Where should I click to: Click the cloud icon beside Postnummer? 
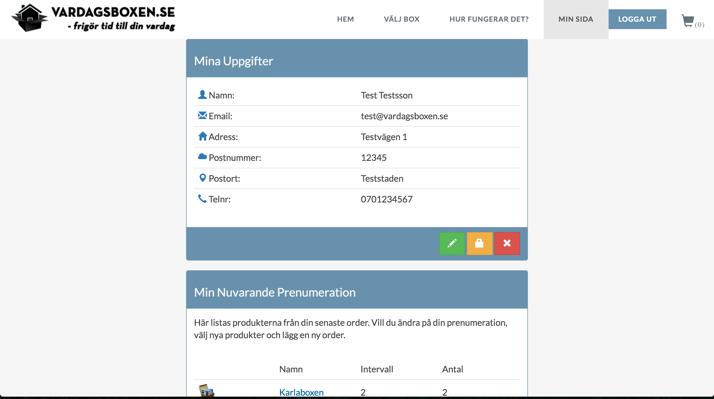pyautogui.click(x=202, y=157)
